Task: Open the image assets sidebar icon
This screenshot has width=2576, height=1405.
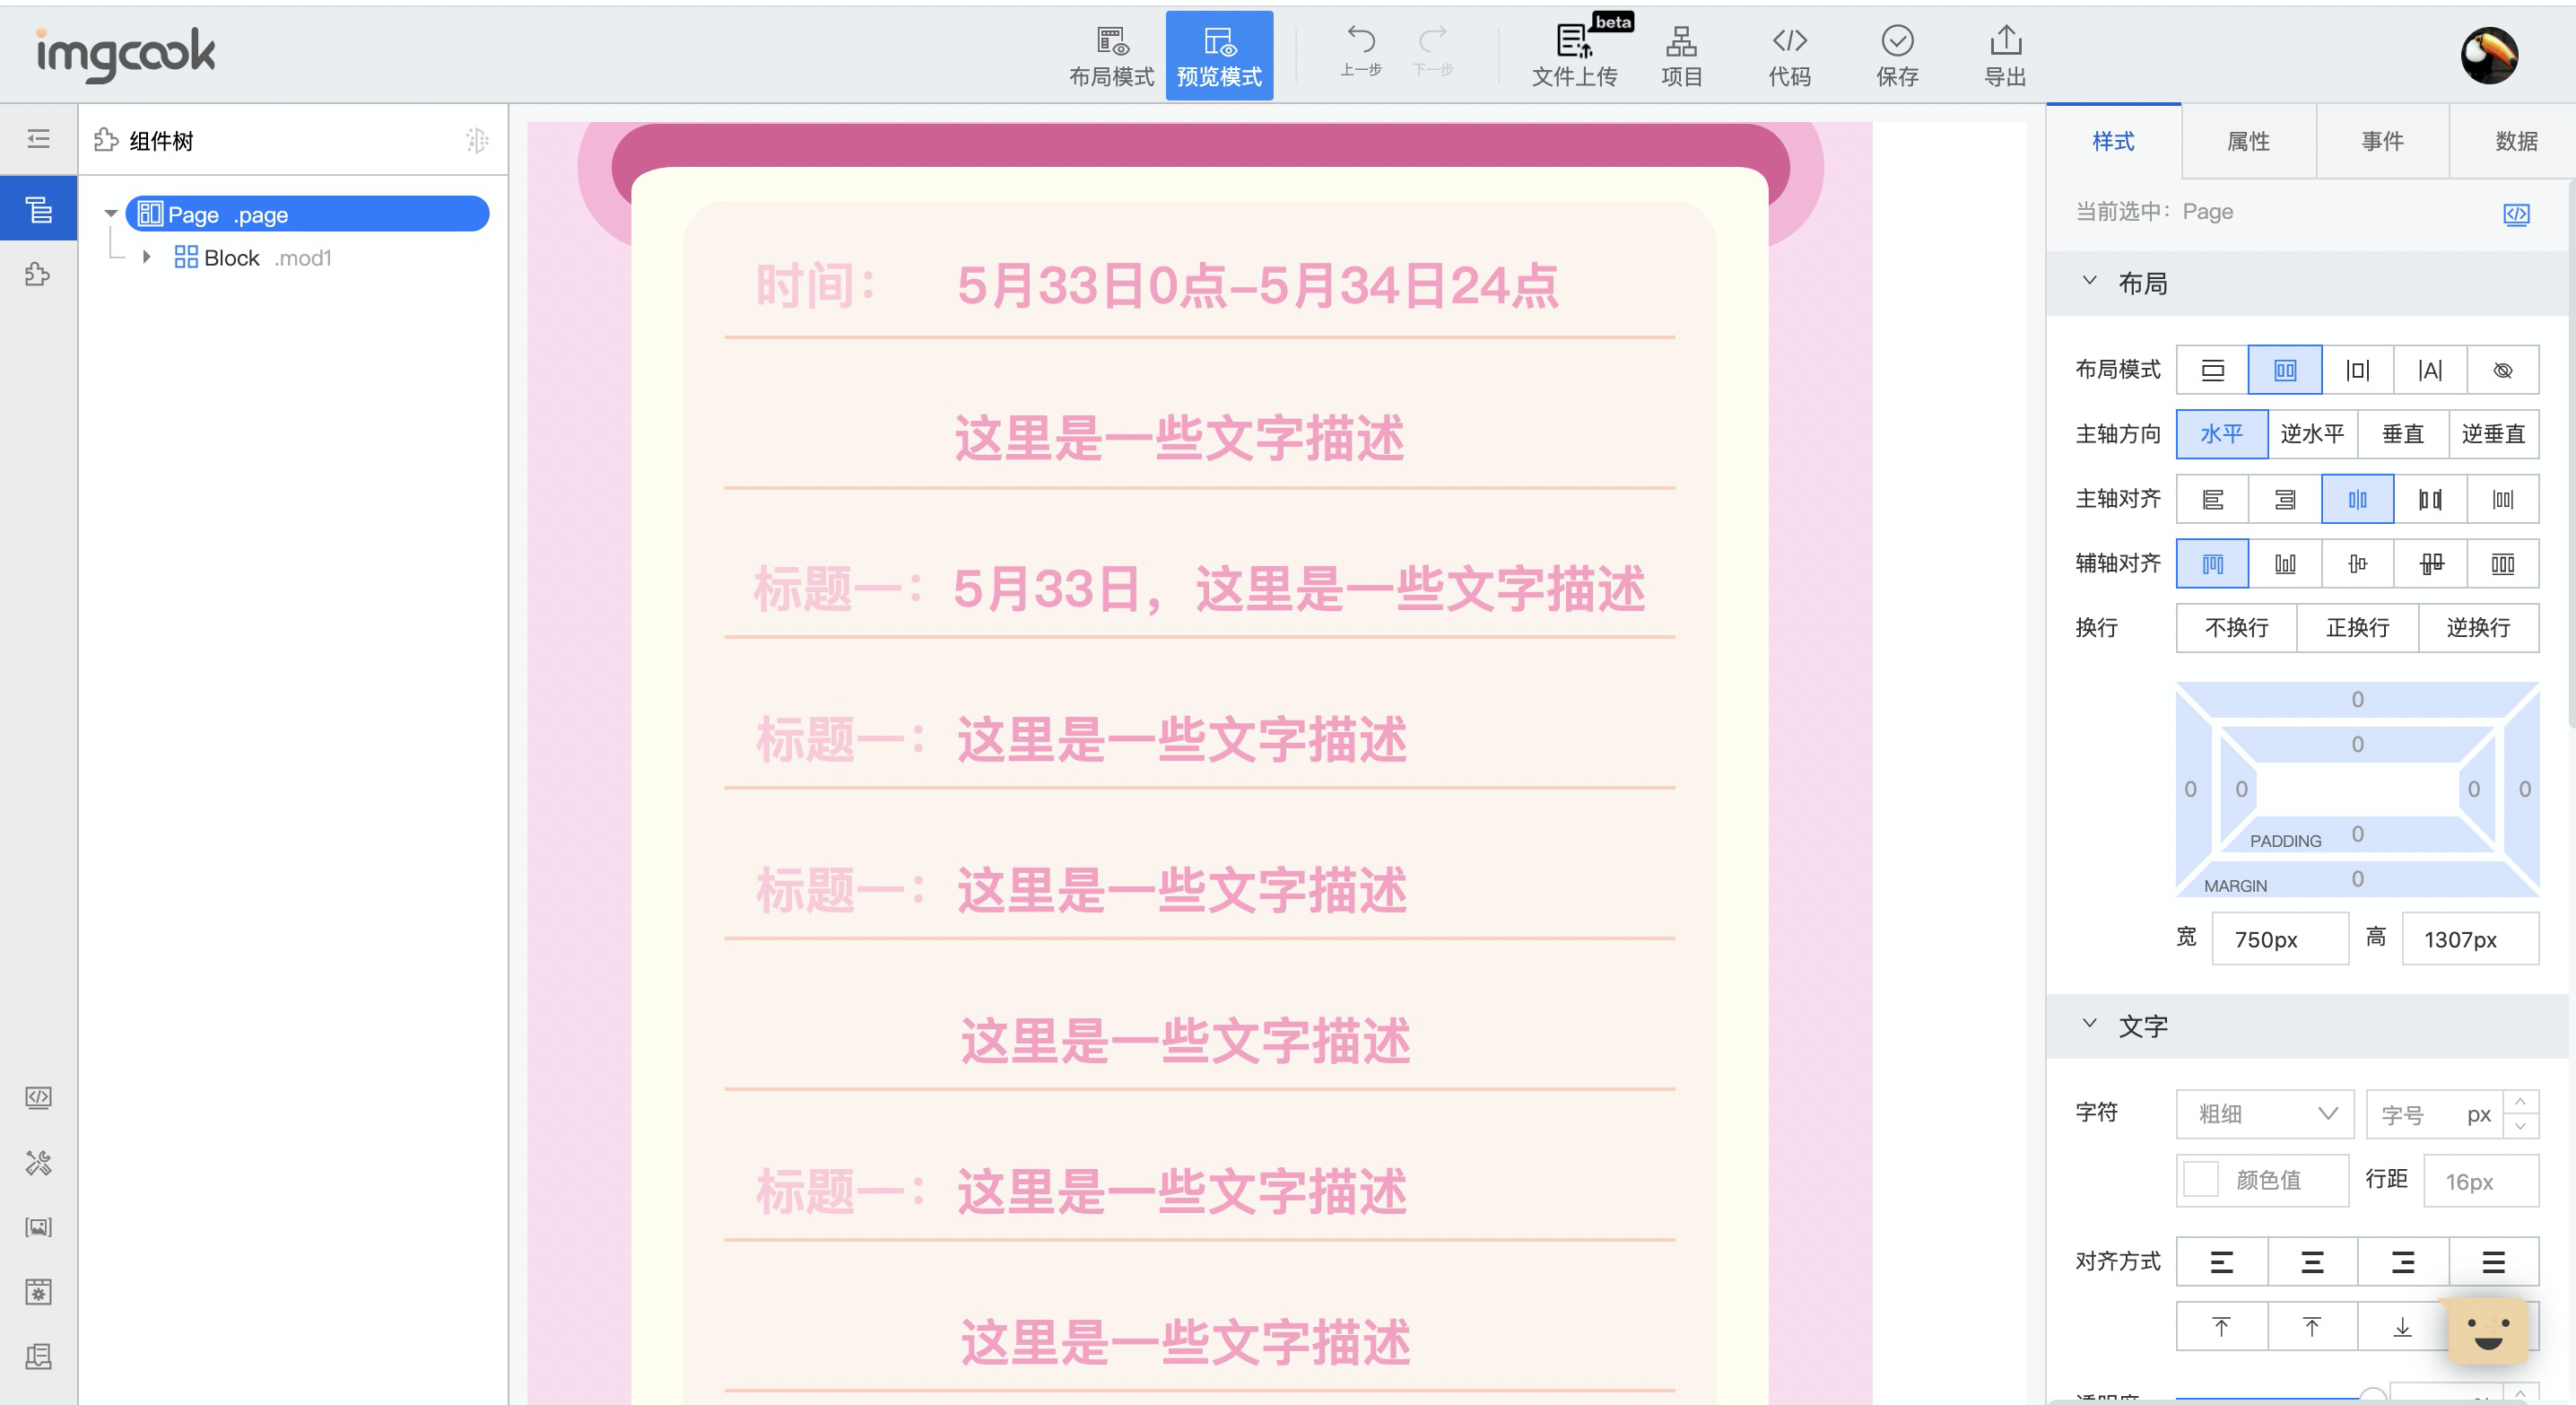Action: pos(38,1227)
